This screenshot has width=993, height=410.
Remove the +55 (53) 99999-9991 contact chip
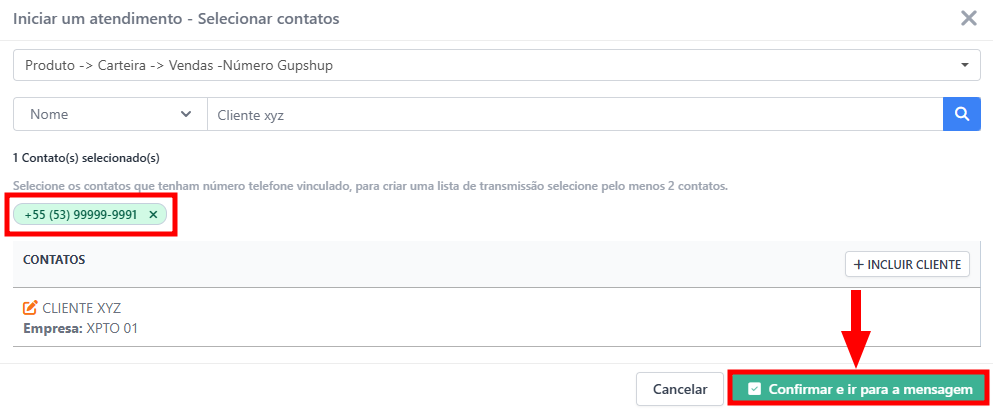(153, 214)
